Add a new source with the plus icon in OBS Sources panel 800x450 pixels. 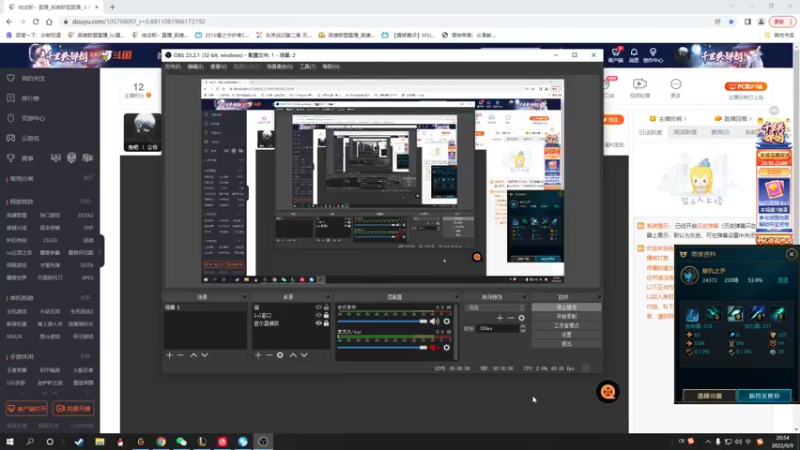pyautogui.click(x=258, y=355)
